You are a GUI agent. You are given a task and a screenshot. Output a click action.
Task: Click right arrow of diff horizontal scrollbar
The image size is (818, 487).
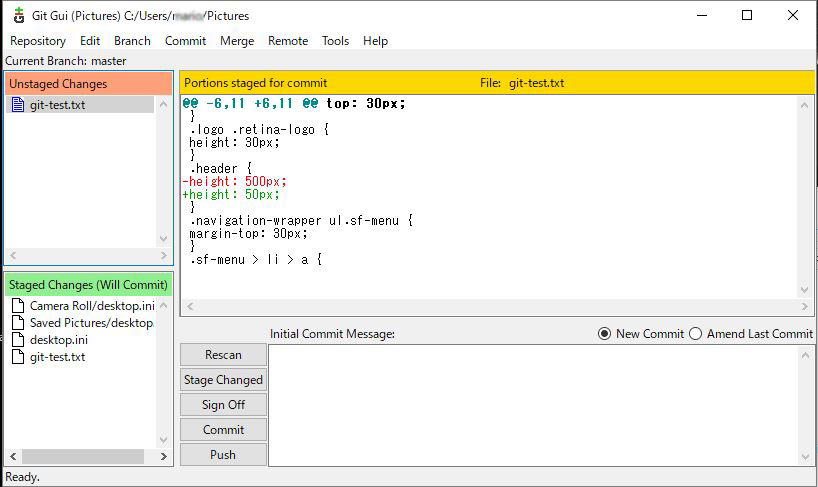[804, 307]
